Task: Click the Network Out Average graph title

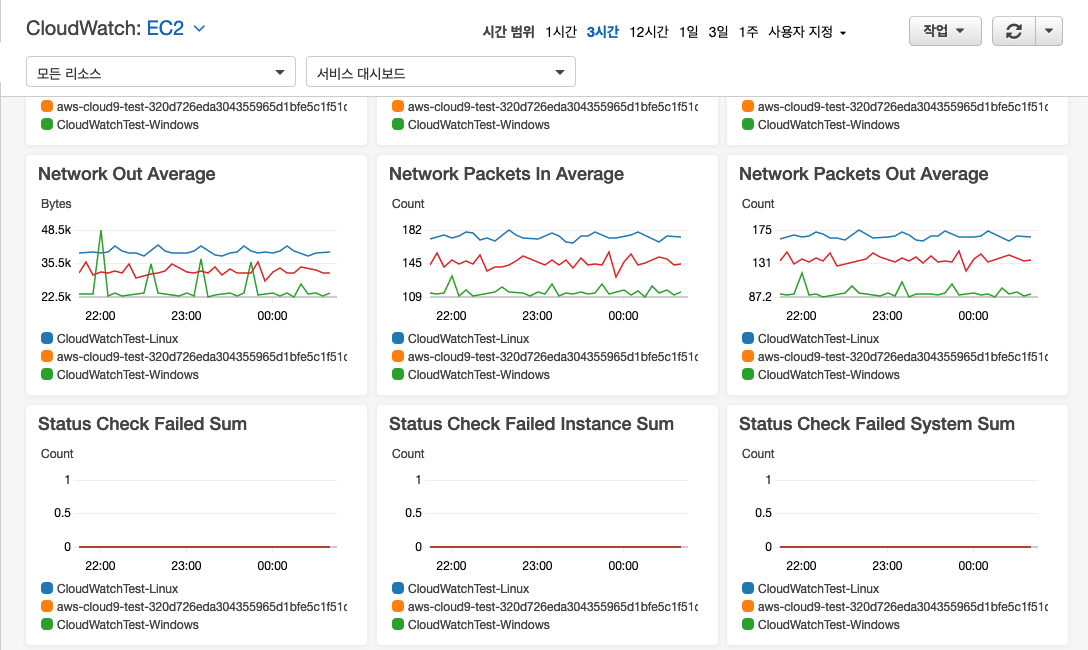Action: (127, 174)
